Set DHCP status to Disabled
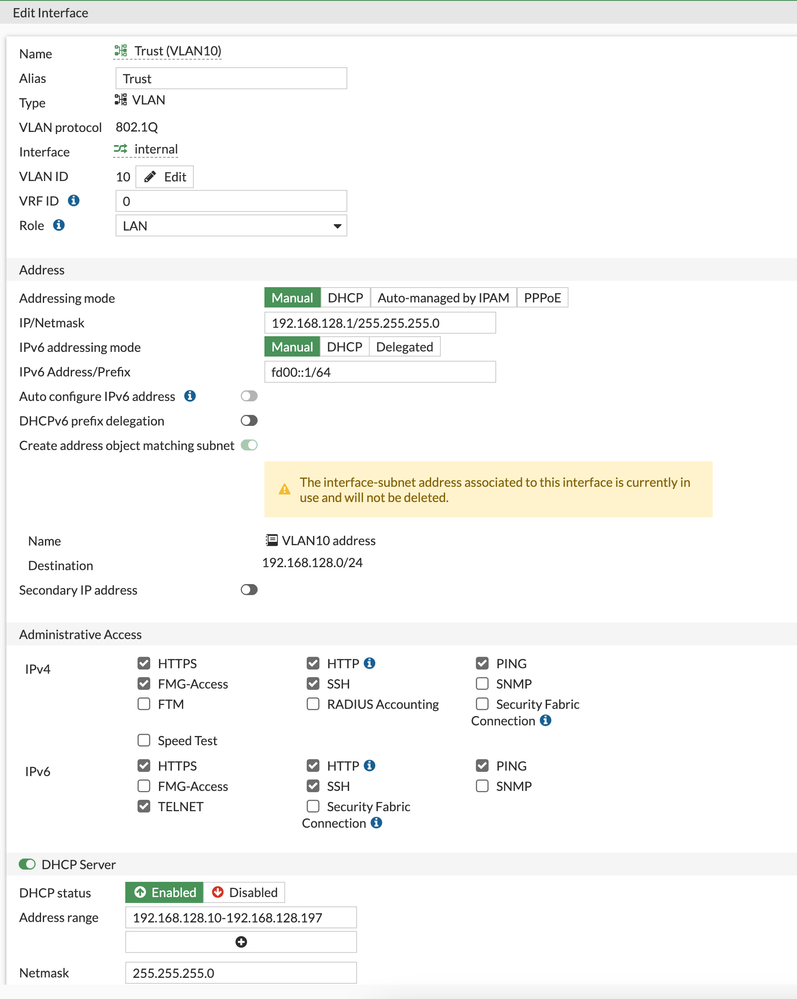 coord(244,892)
